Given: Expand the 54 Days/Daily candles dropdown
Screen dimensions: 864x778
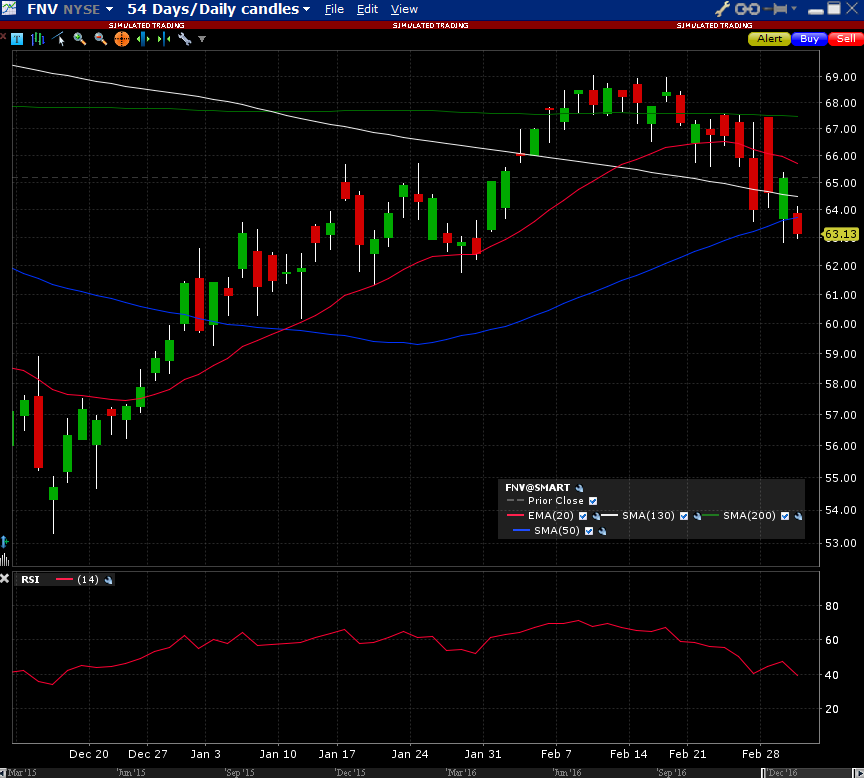Looking at the screenshot, I should click(x=306, y=9).
